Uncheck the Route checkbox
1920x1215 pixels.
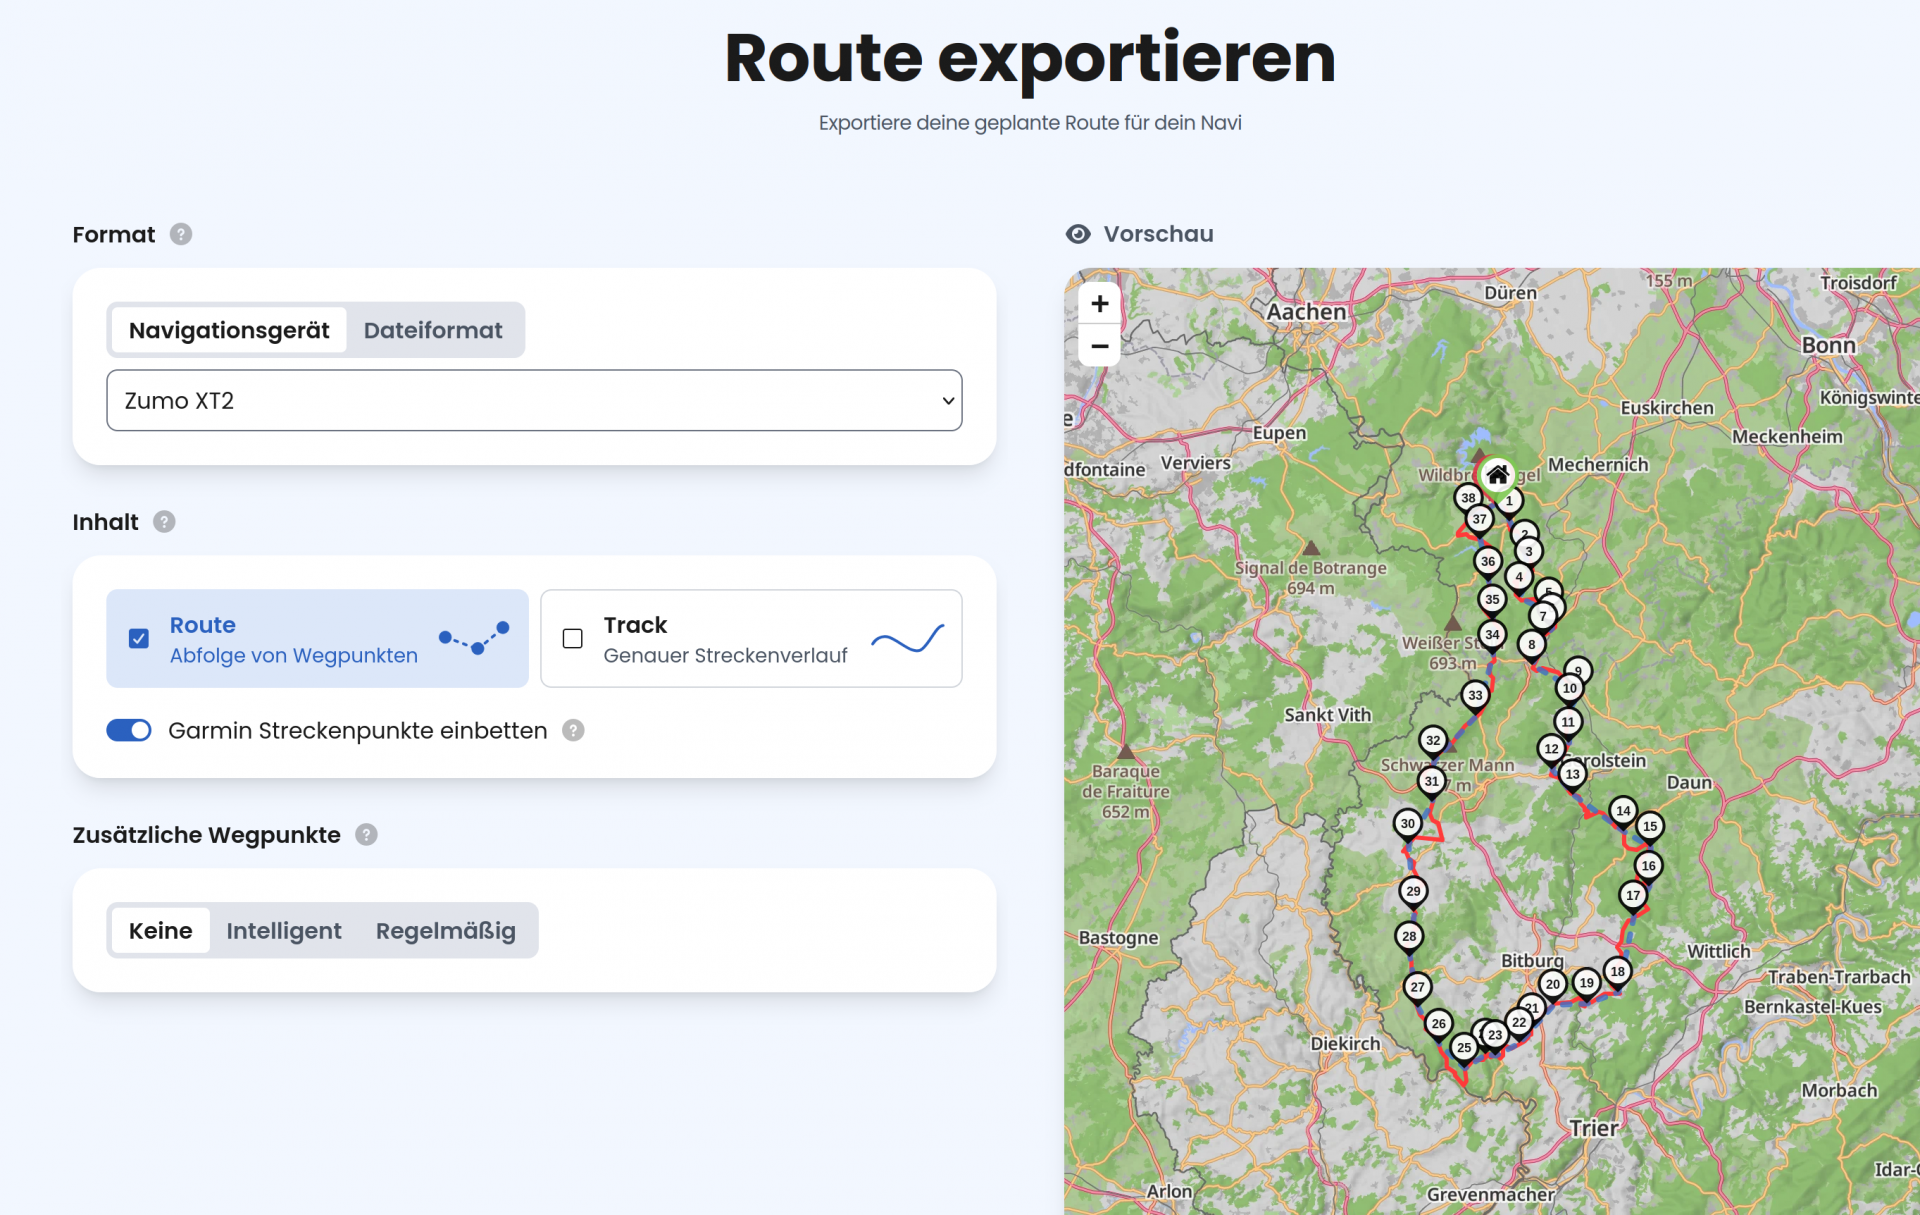139,638
